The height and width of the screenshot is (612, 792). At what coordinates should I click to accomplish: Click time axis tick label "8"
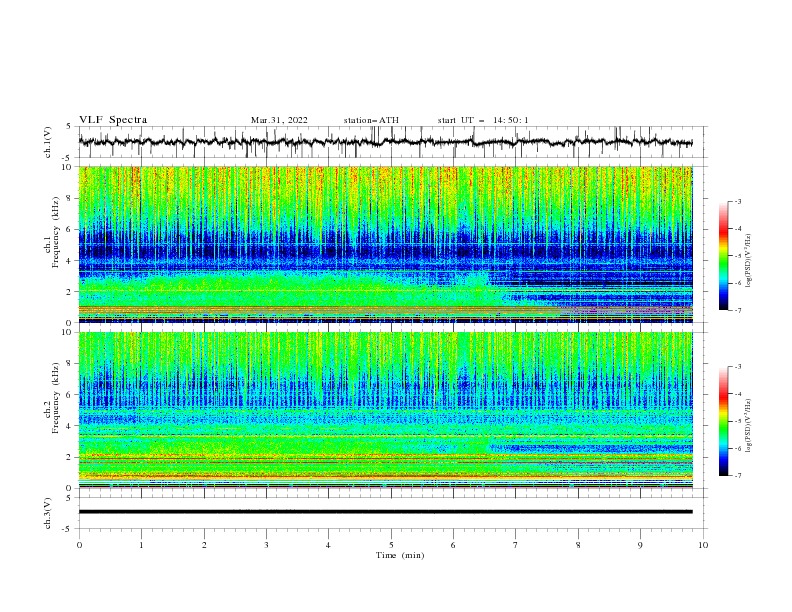click(578, 545)
